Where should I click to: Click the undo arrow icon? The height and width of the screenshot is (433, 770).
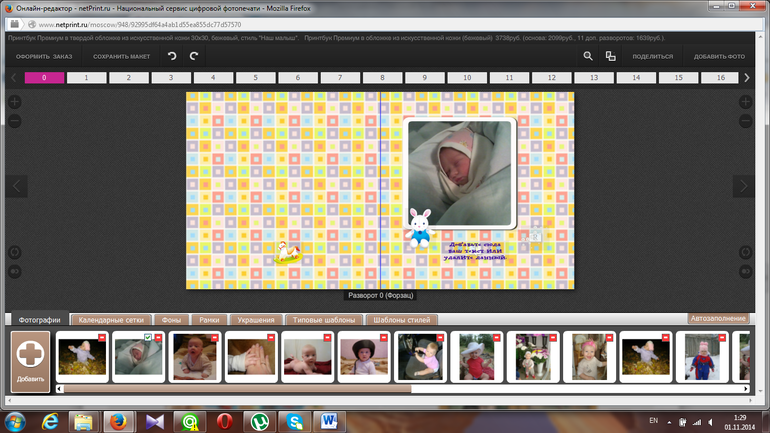[x=172, y=56]
